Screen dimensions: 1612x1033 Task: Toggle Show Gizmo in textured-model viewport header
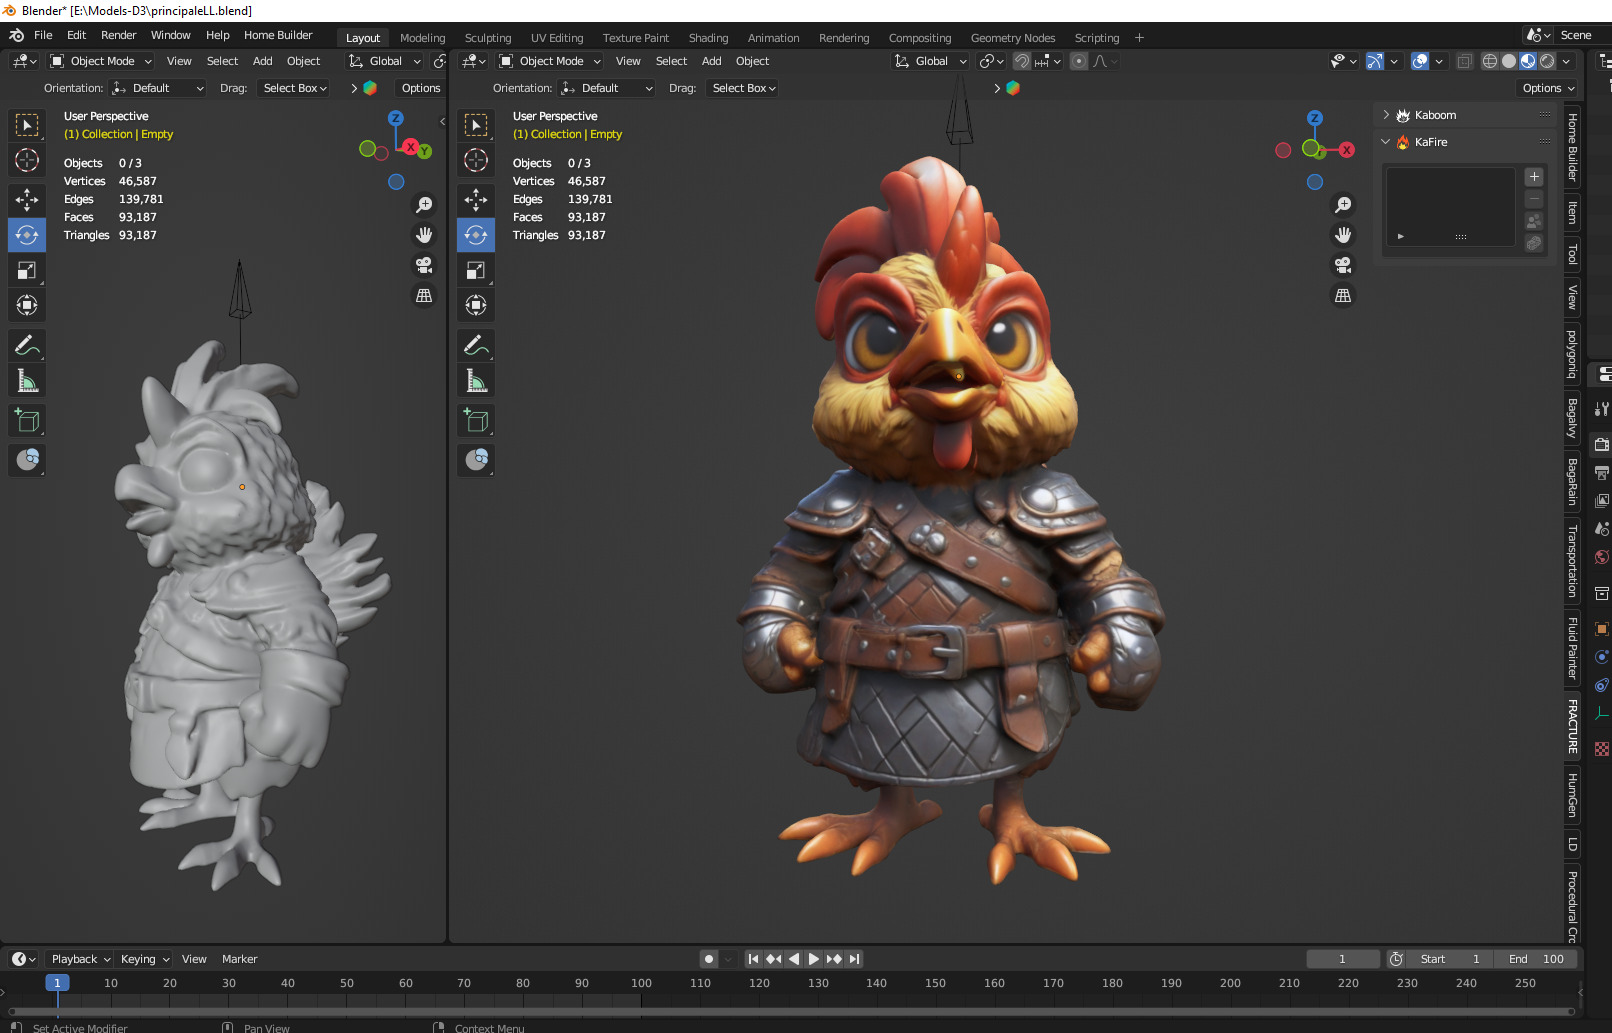(x=1375, y=61)
